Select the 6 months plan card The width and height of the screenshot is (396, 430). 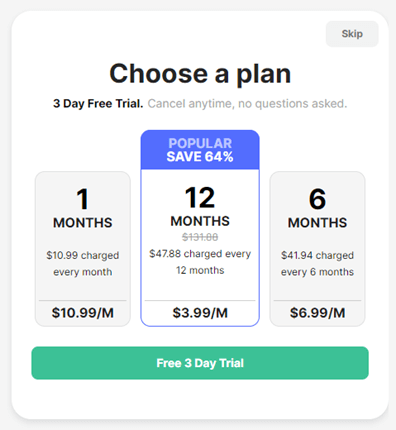click(x=317, y=249)
